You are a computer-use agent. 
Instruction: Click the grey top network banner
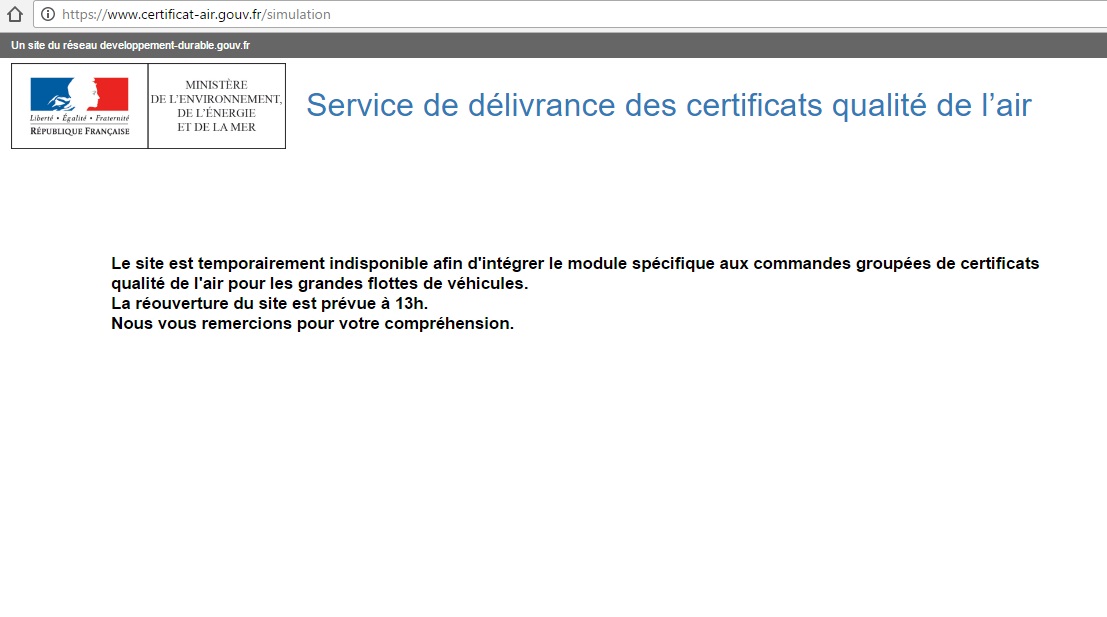tap(554, 45)
